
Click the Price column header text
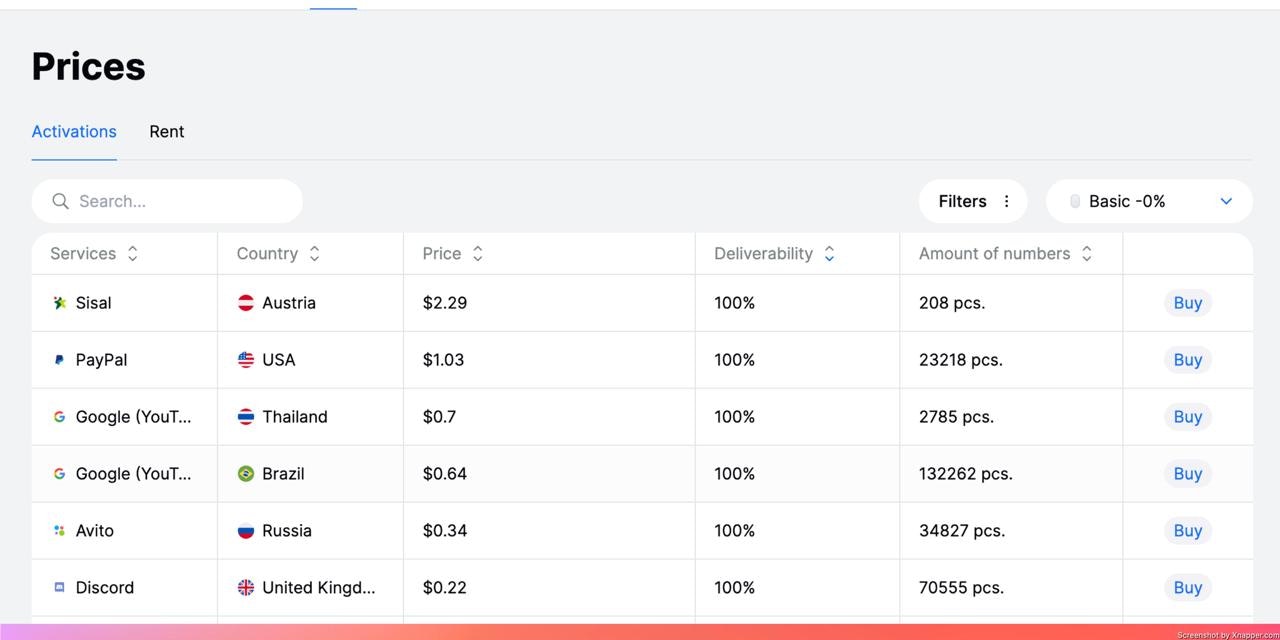tap(442, 254)
